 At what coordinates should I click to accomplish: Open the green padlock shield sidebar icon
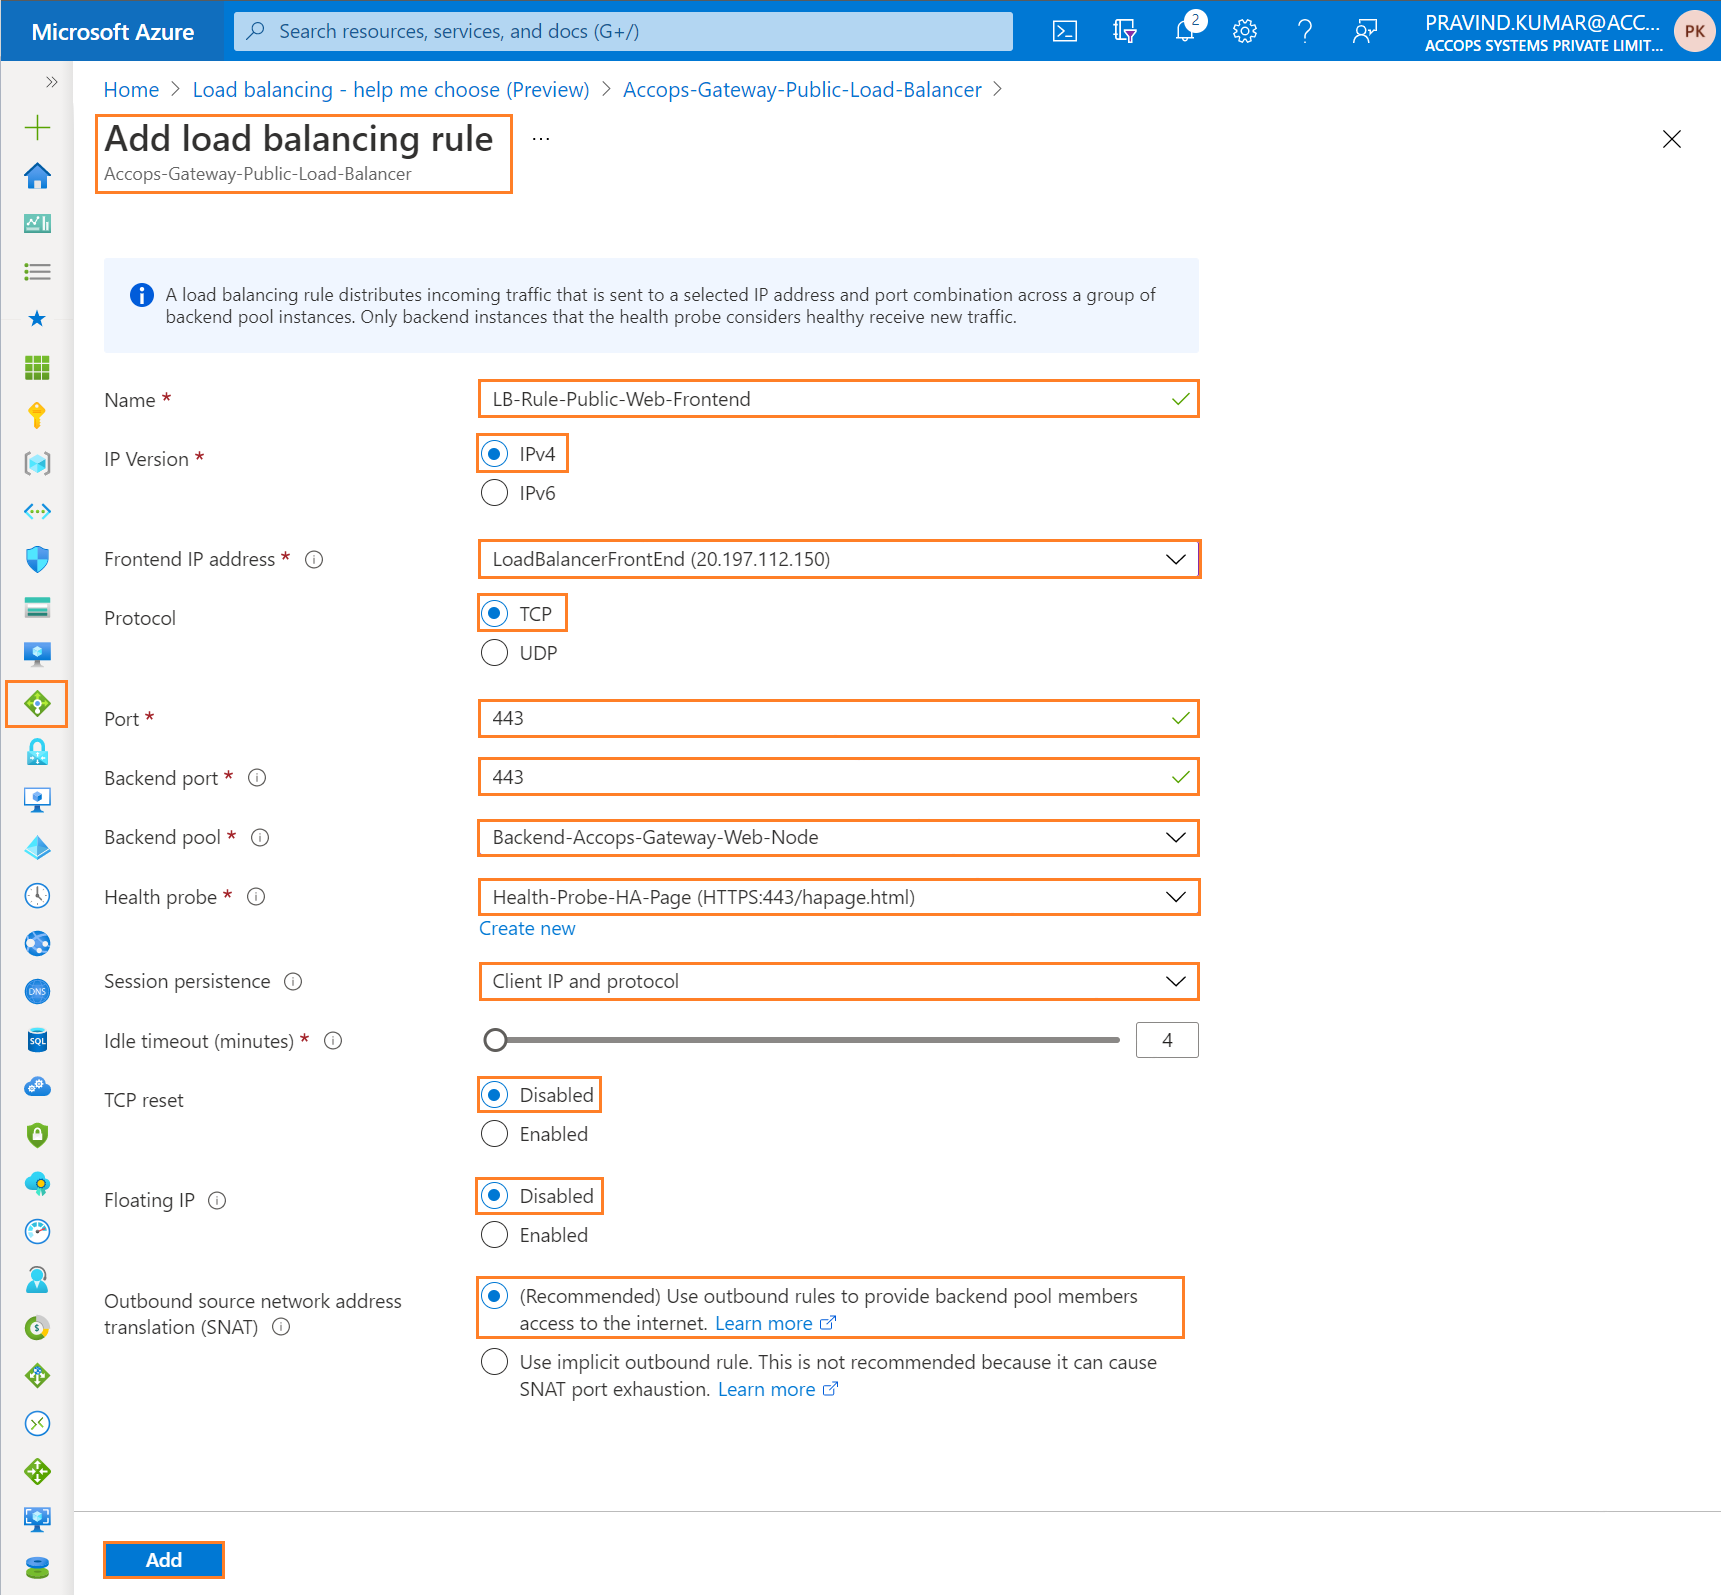point(37,1135)
